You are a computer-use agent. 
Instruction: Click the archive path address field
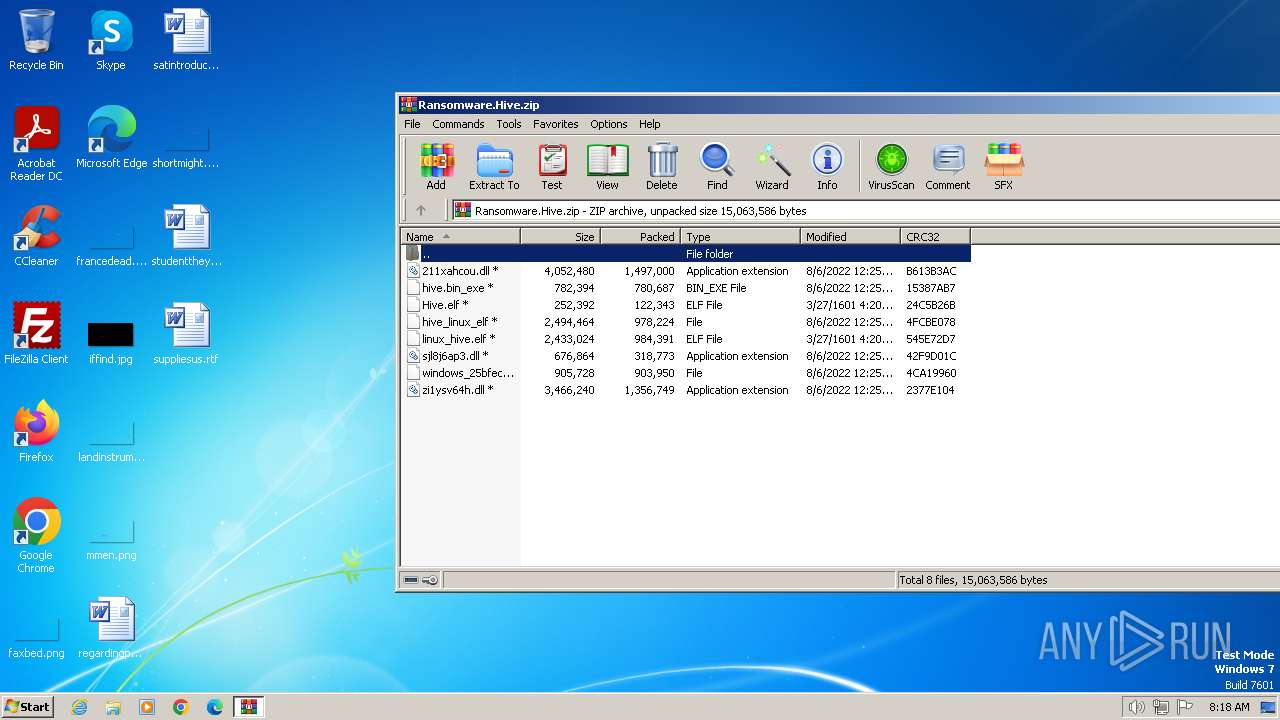point(865,211)
